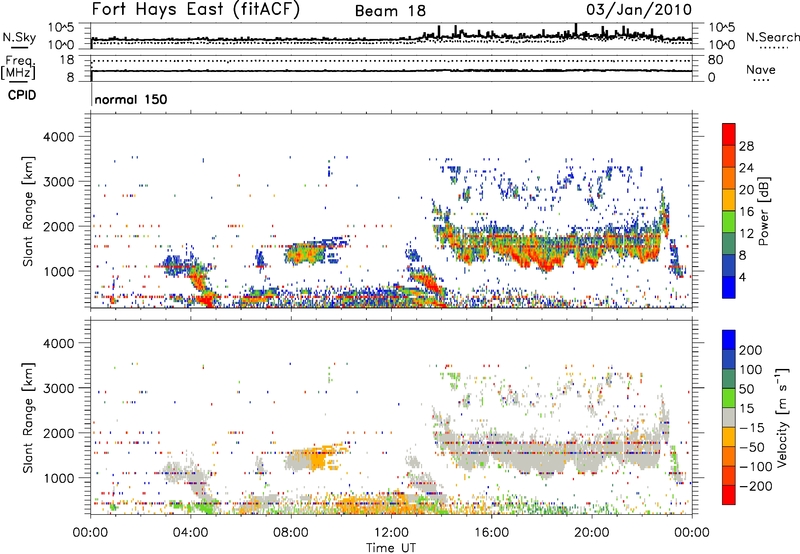Click the '04:00' time tick label
The width and height of the screenshot is (800, 554).
(x=191, y=533)
